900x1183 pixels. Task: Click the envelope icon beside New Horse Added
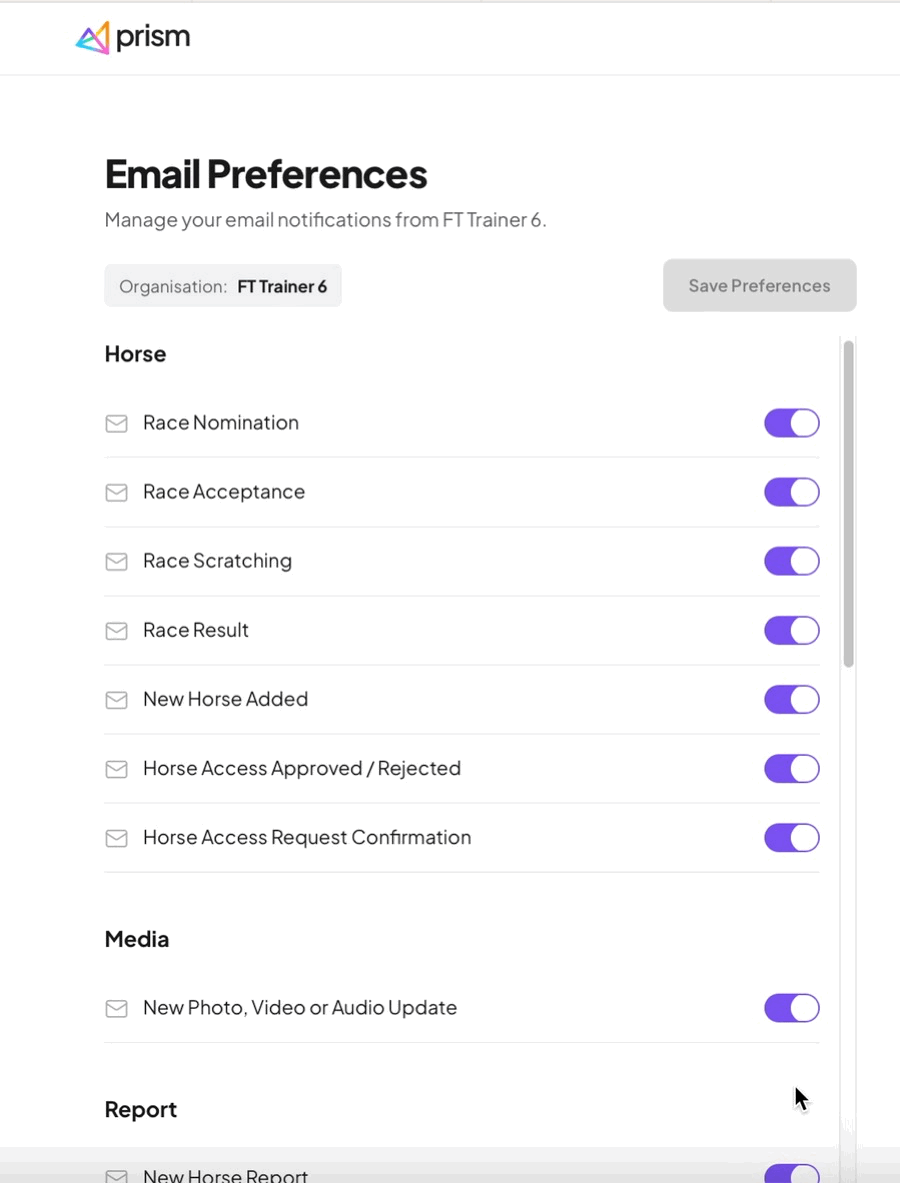click(116, 700)
